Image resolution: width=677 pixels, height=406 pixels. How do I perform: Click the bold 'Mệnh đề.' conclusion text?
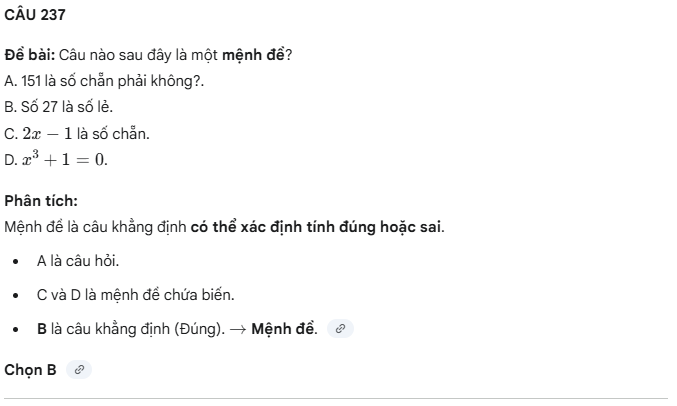click(x=285, y=328)
